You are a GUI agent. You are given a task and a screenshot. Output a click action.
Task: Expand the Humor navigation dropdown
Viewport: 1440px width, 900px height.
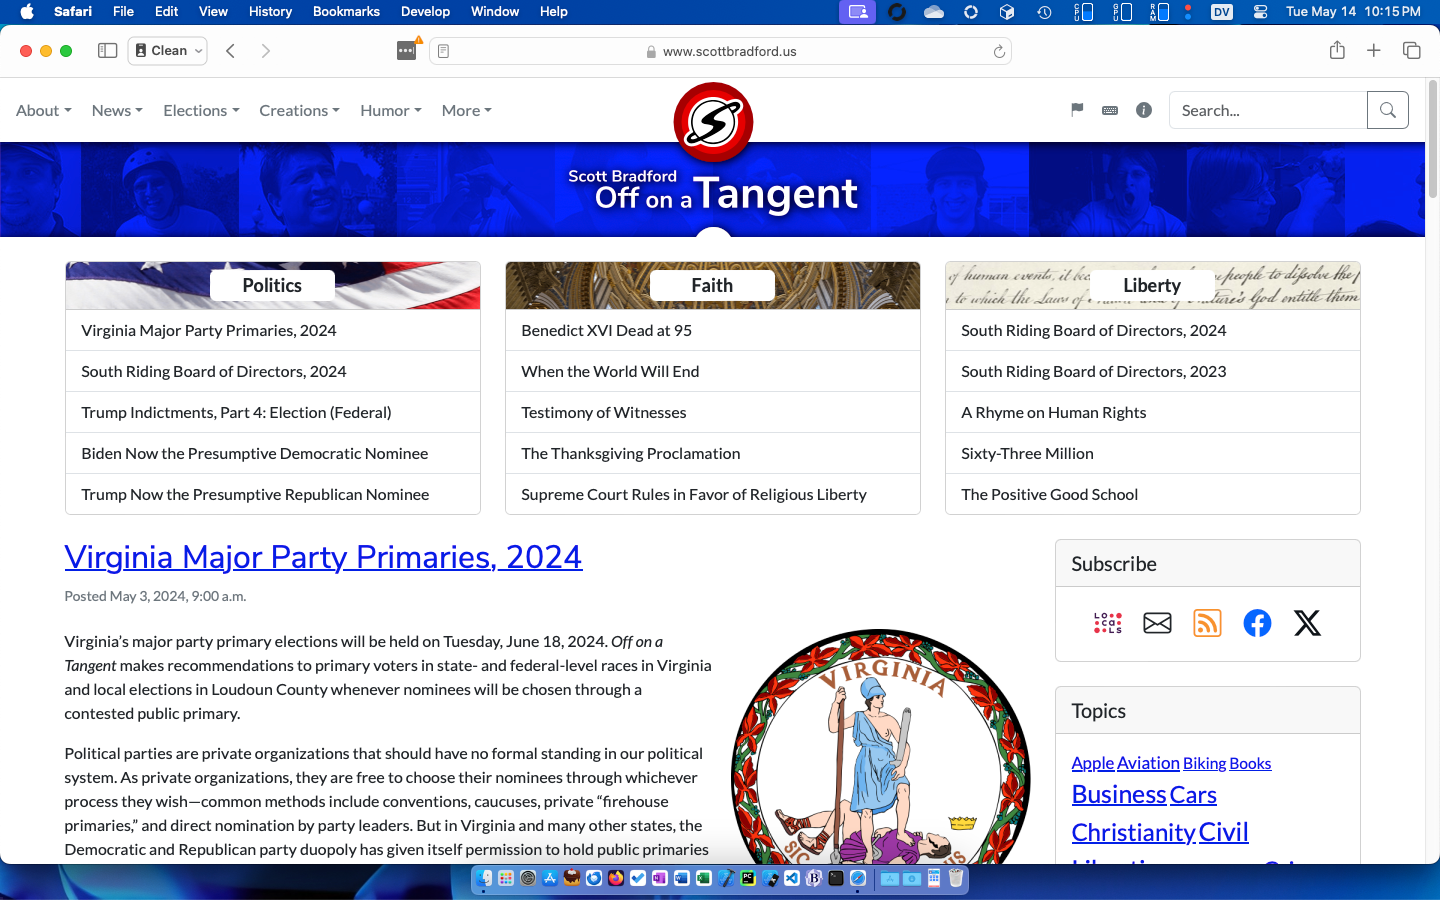(390, 110)
